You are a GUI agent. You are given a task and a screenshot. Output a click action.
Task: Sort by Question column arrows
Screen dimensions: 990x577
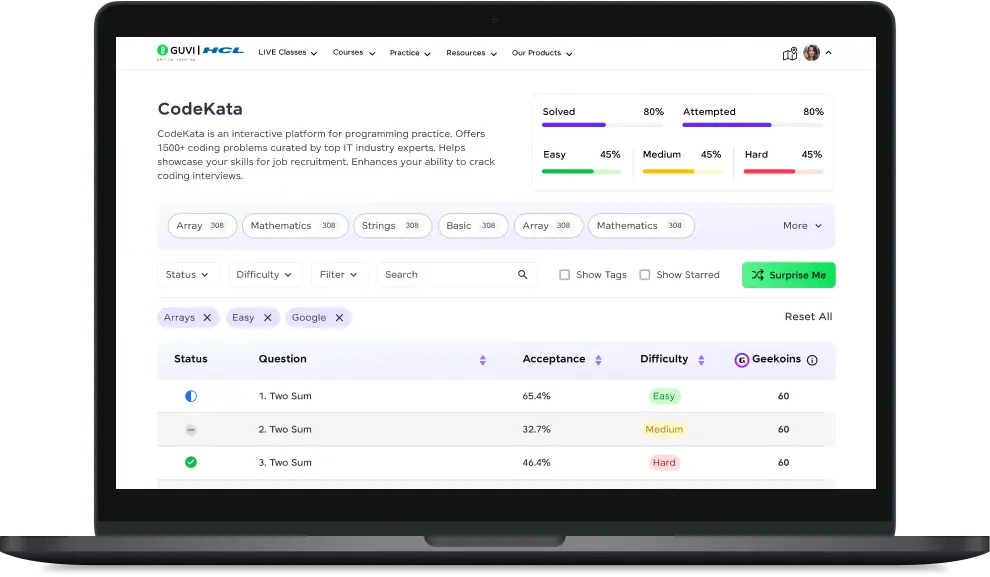tap(483, 360)
